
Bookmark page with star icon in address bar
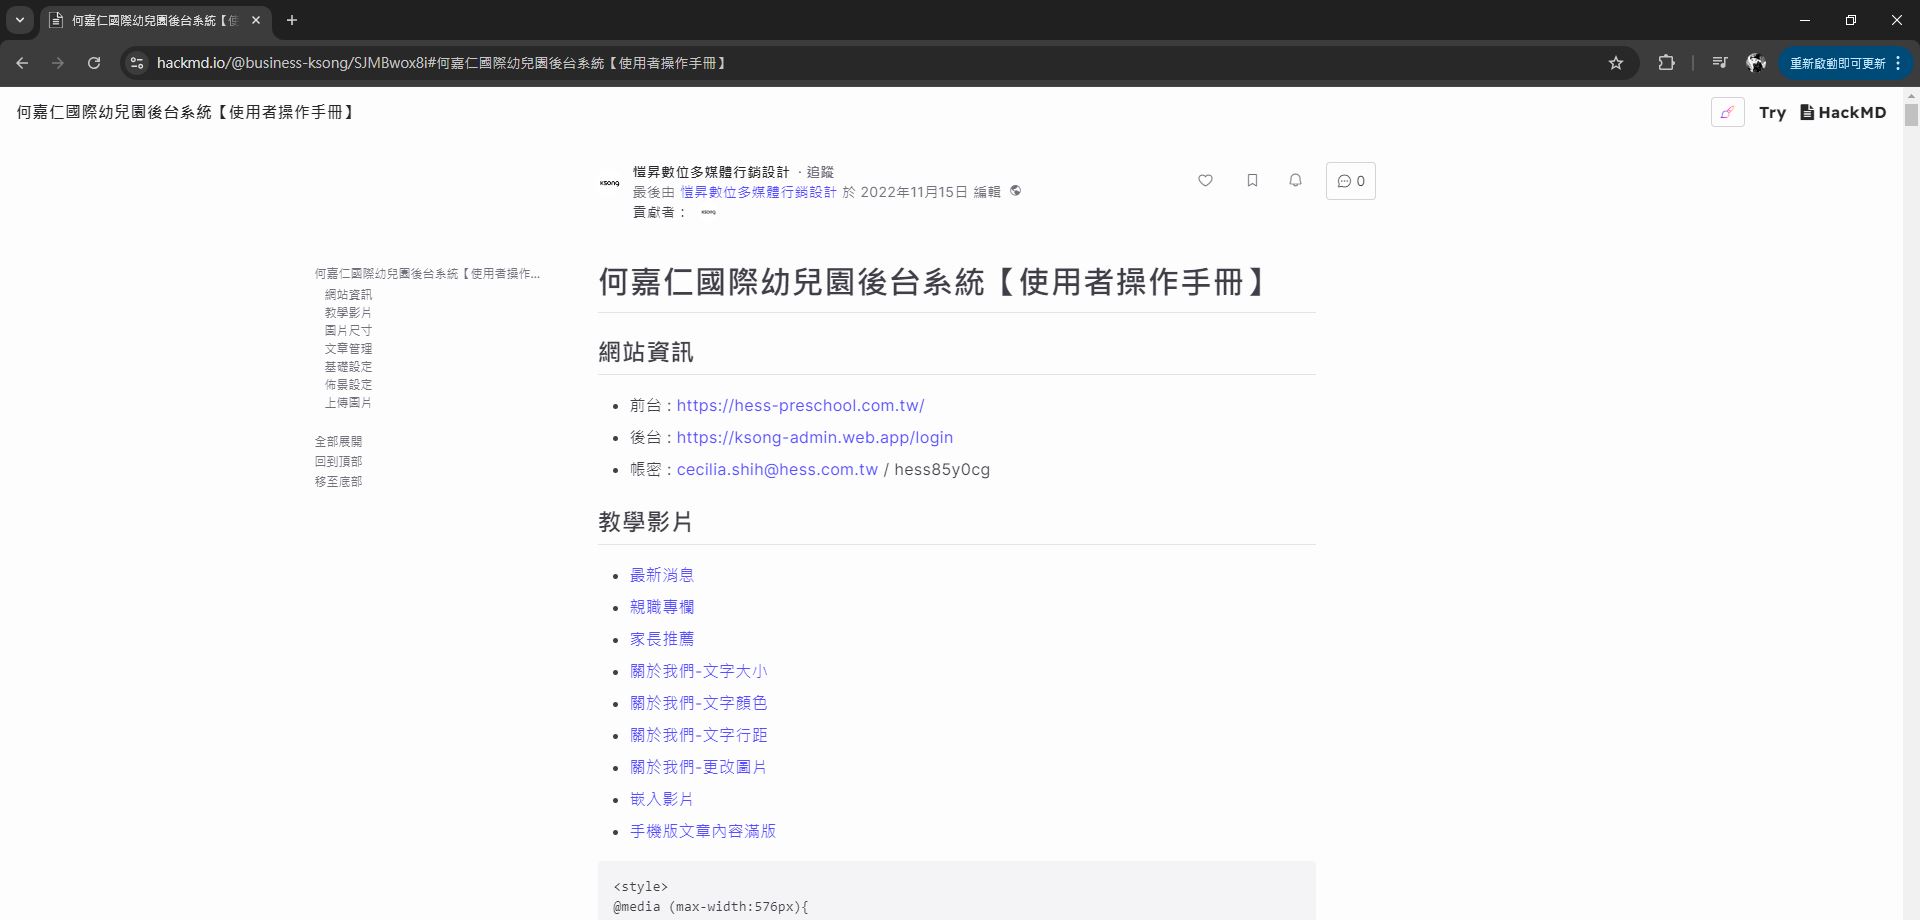tap(1616, 63)
